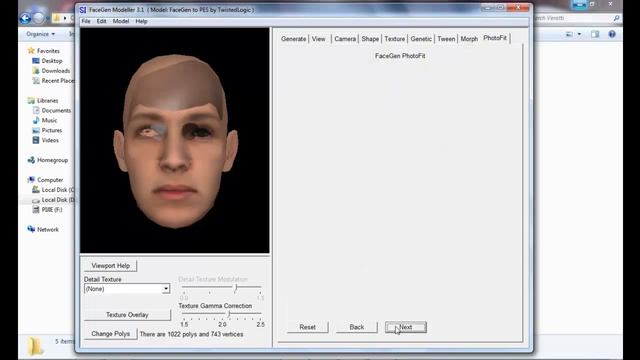This screenshot has width=640, height=360.
Task: Open the Model menu in FaceGen
Action: click(121, 21)
